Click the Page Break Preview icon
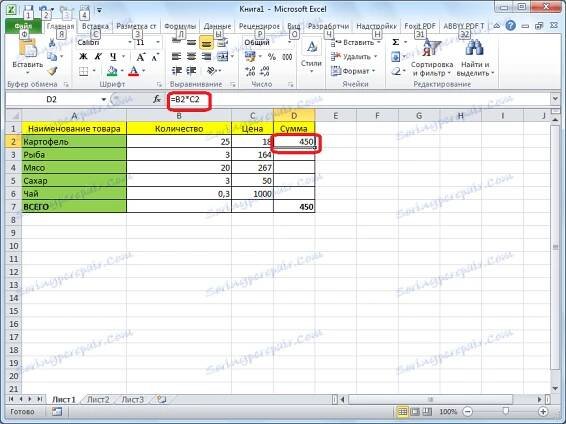Screen dimensions: 566x424 427,411
